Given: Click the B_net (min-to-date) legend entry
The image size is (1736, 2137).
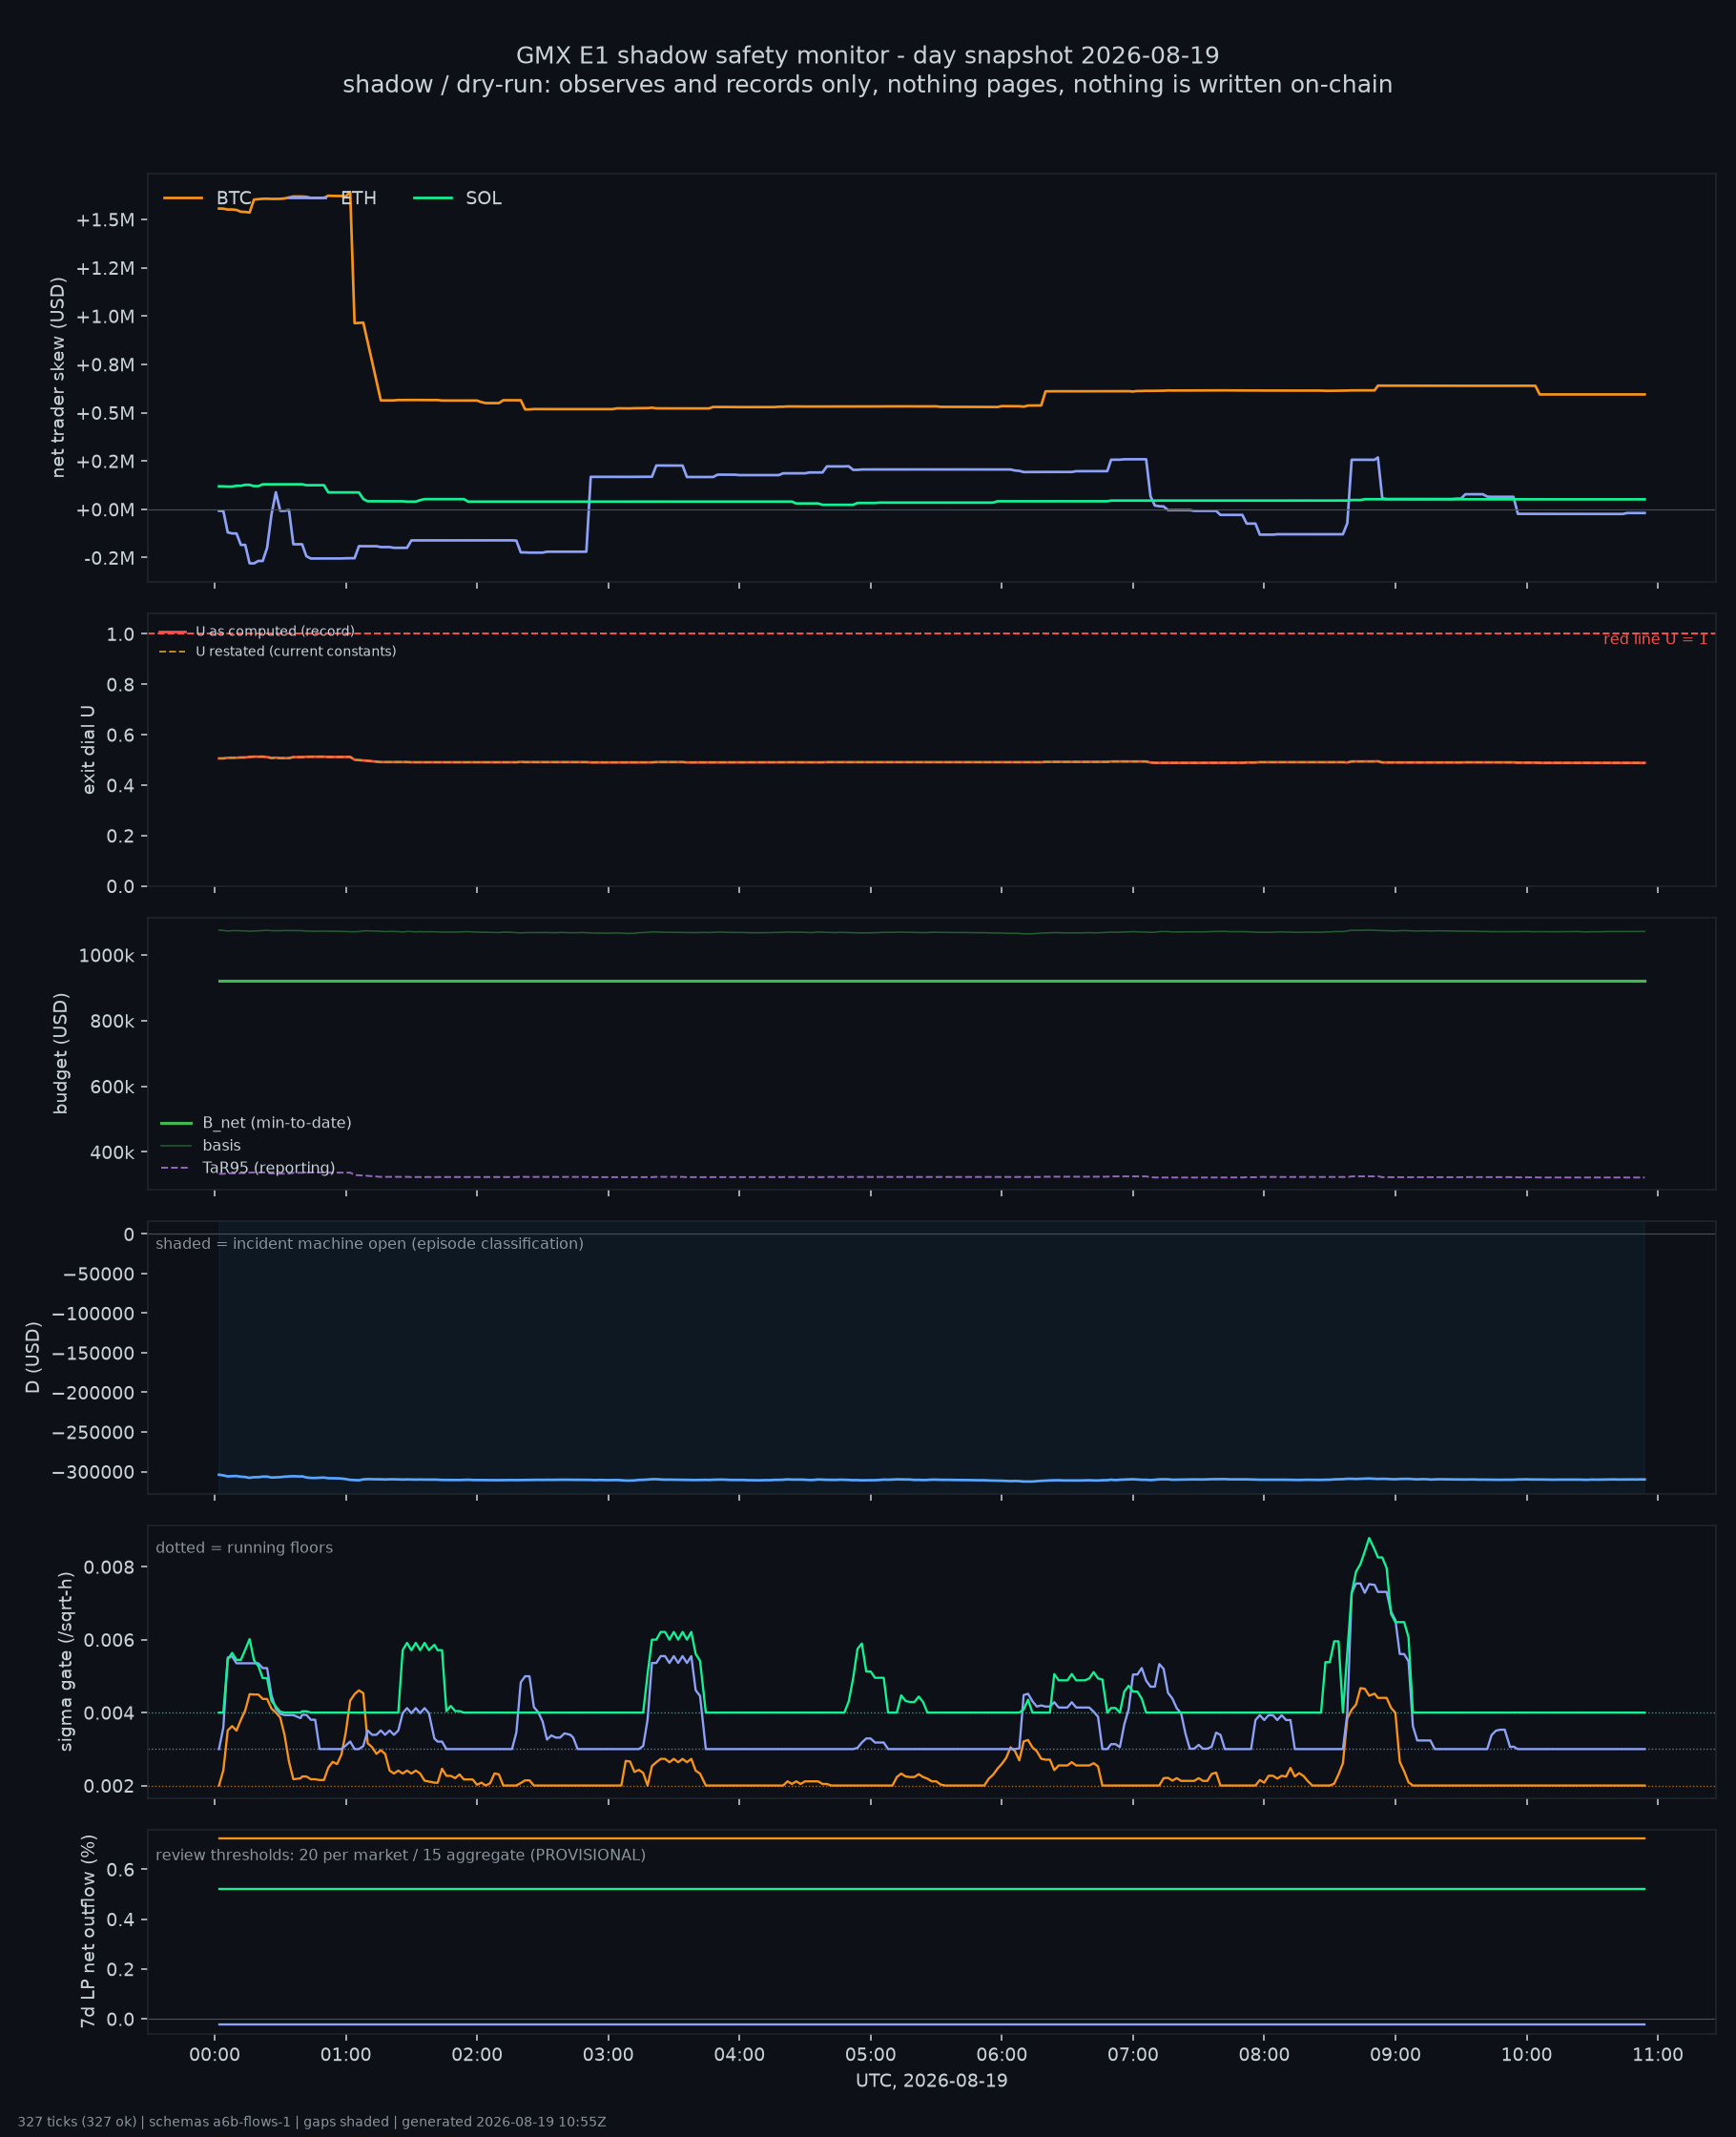Looking at the screenshot, I should click(256, 1123).
